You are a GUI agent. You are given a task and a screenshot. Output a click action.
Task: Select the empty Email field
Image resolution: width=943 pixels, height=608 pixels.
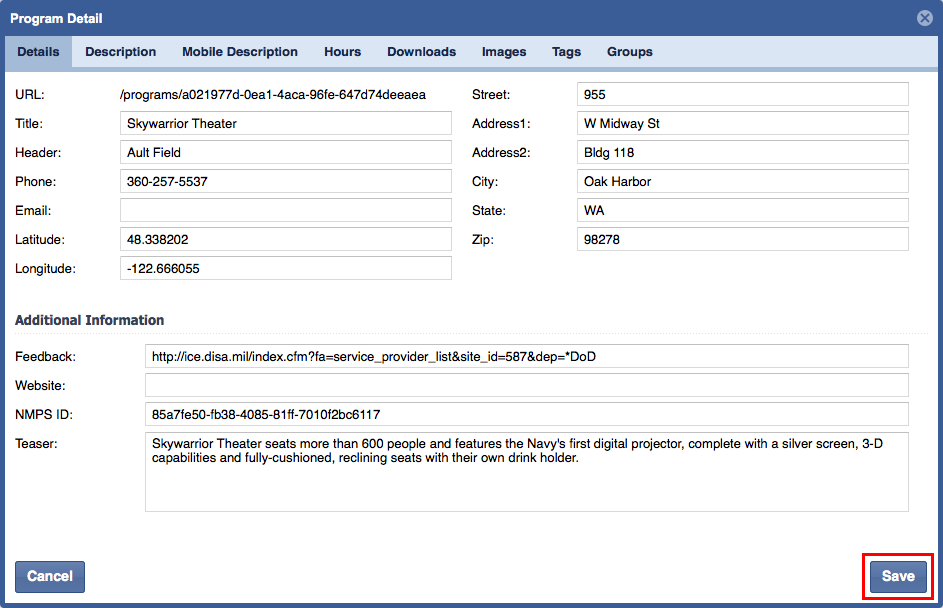(x=285, y=211)
